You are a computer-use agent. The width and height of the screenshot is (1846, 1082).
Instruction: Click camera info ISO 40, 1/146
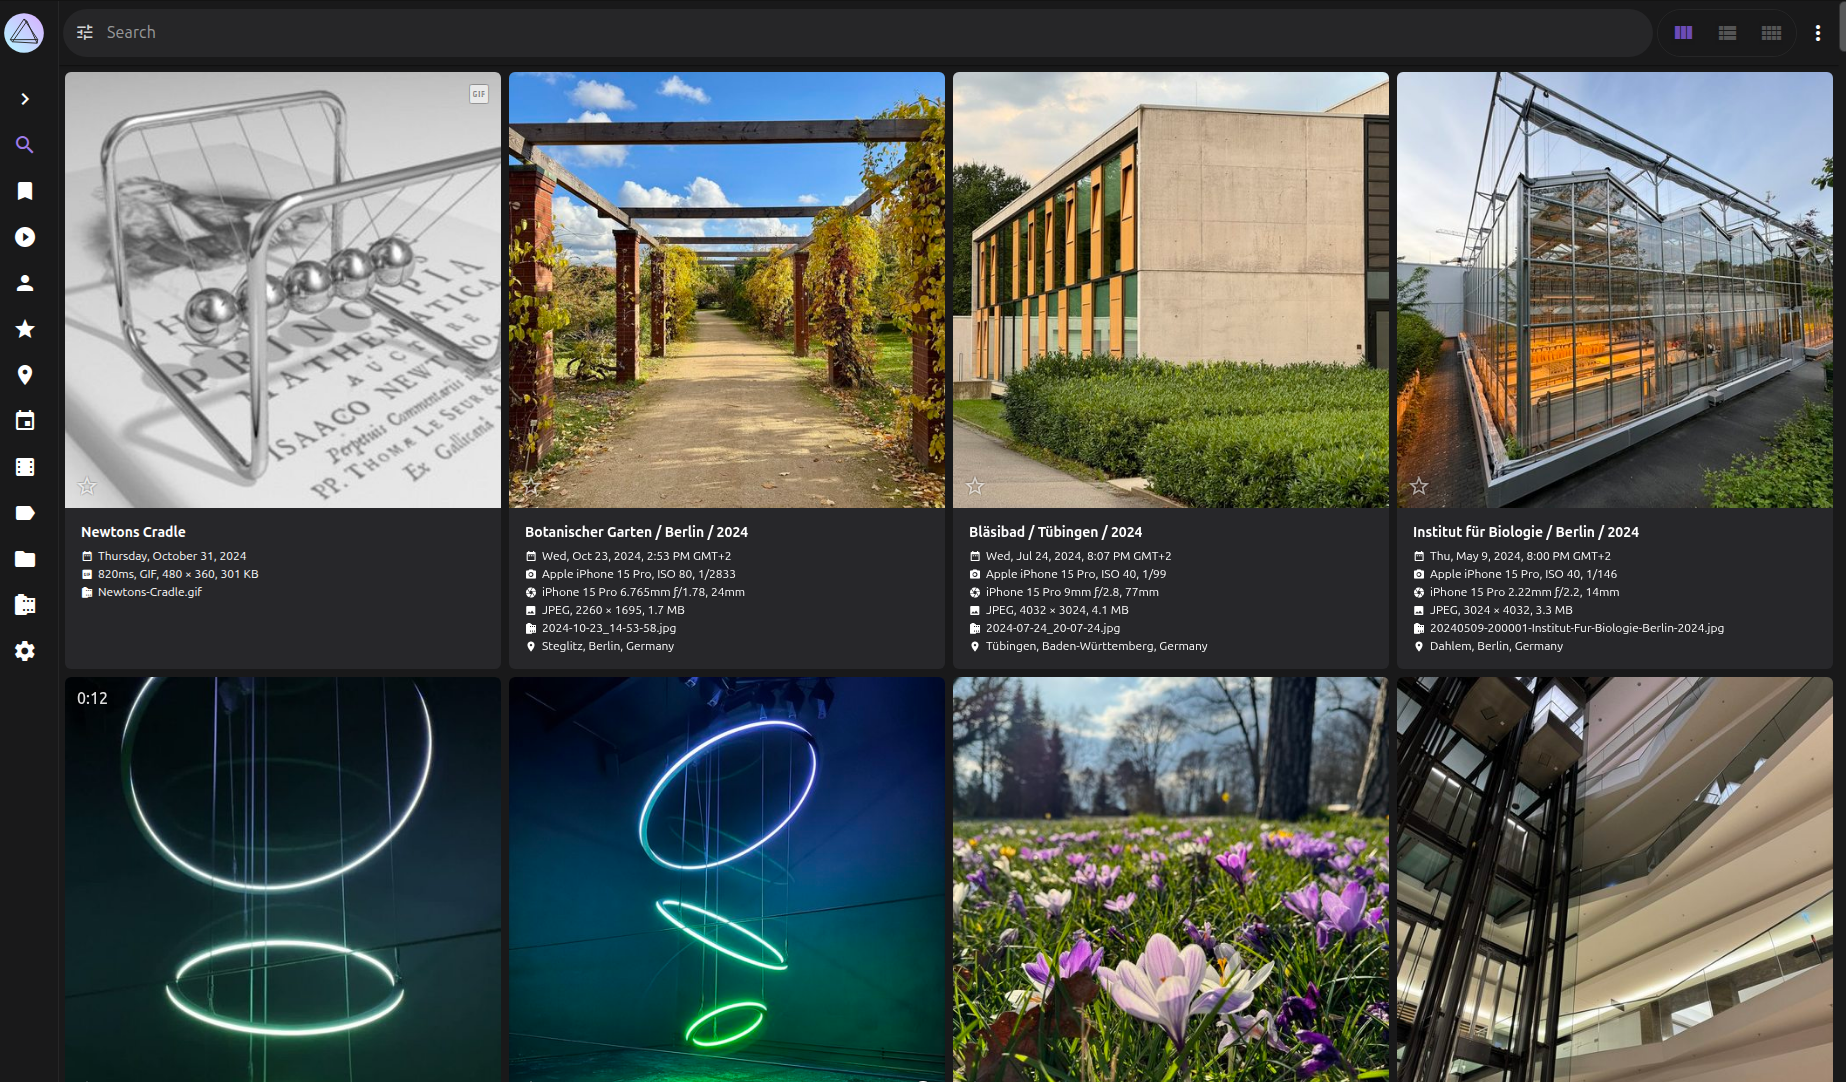(x=1523, y=574)
